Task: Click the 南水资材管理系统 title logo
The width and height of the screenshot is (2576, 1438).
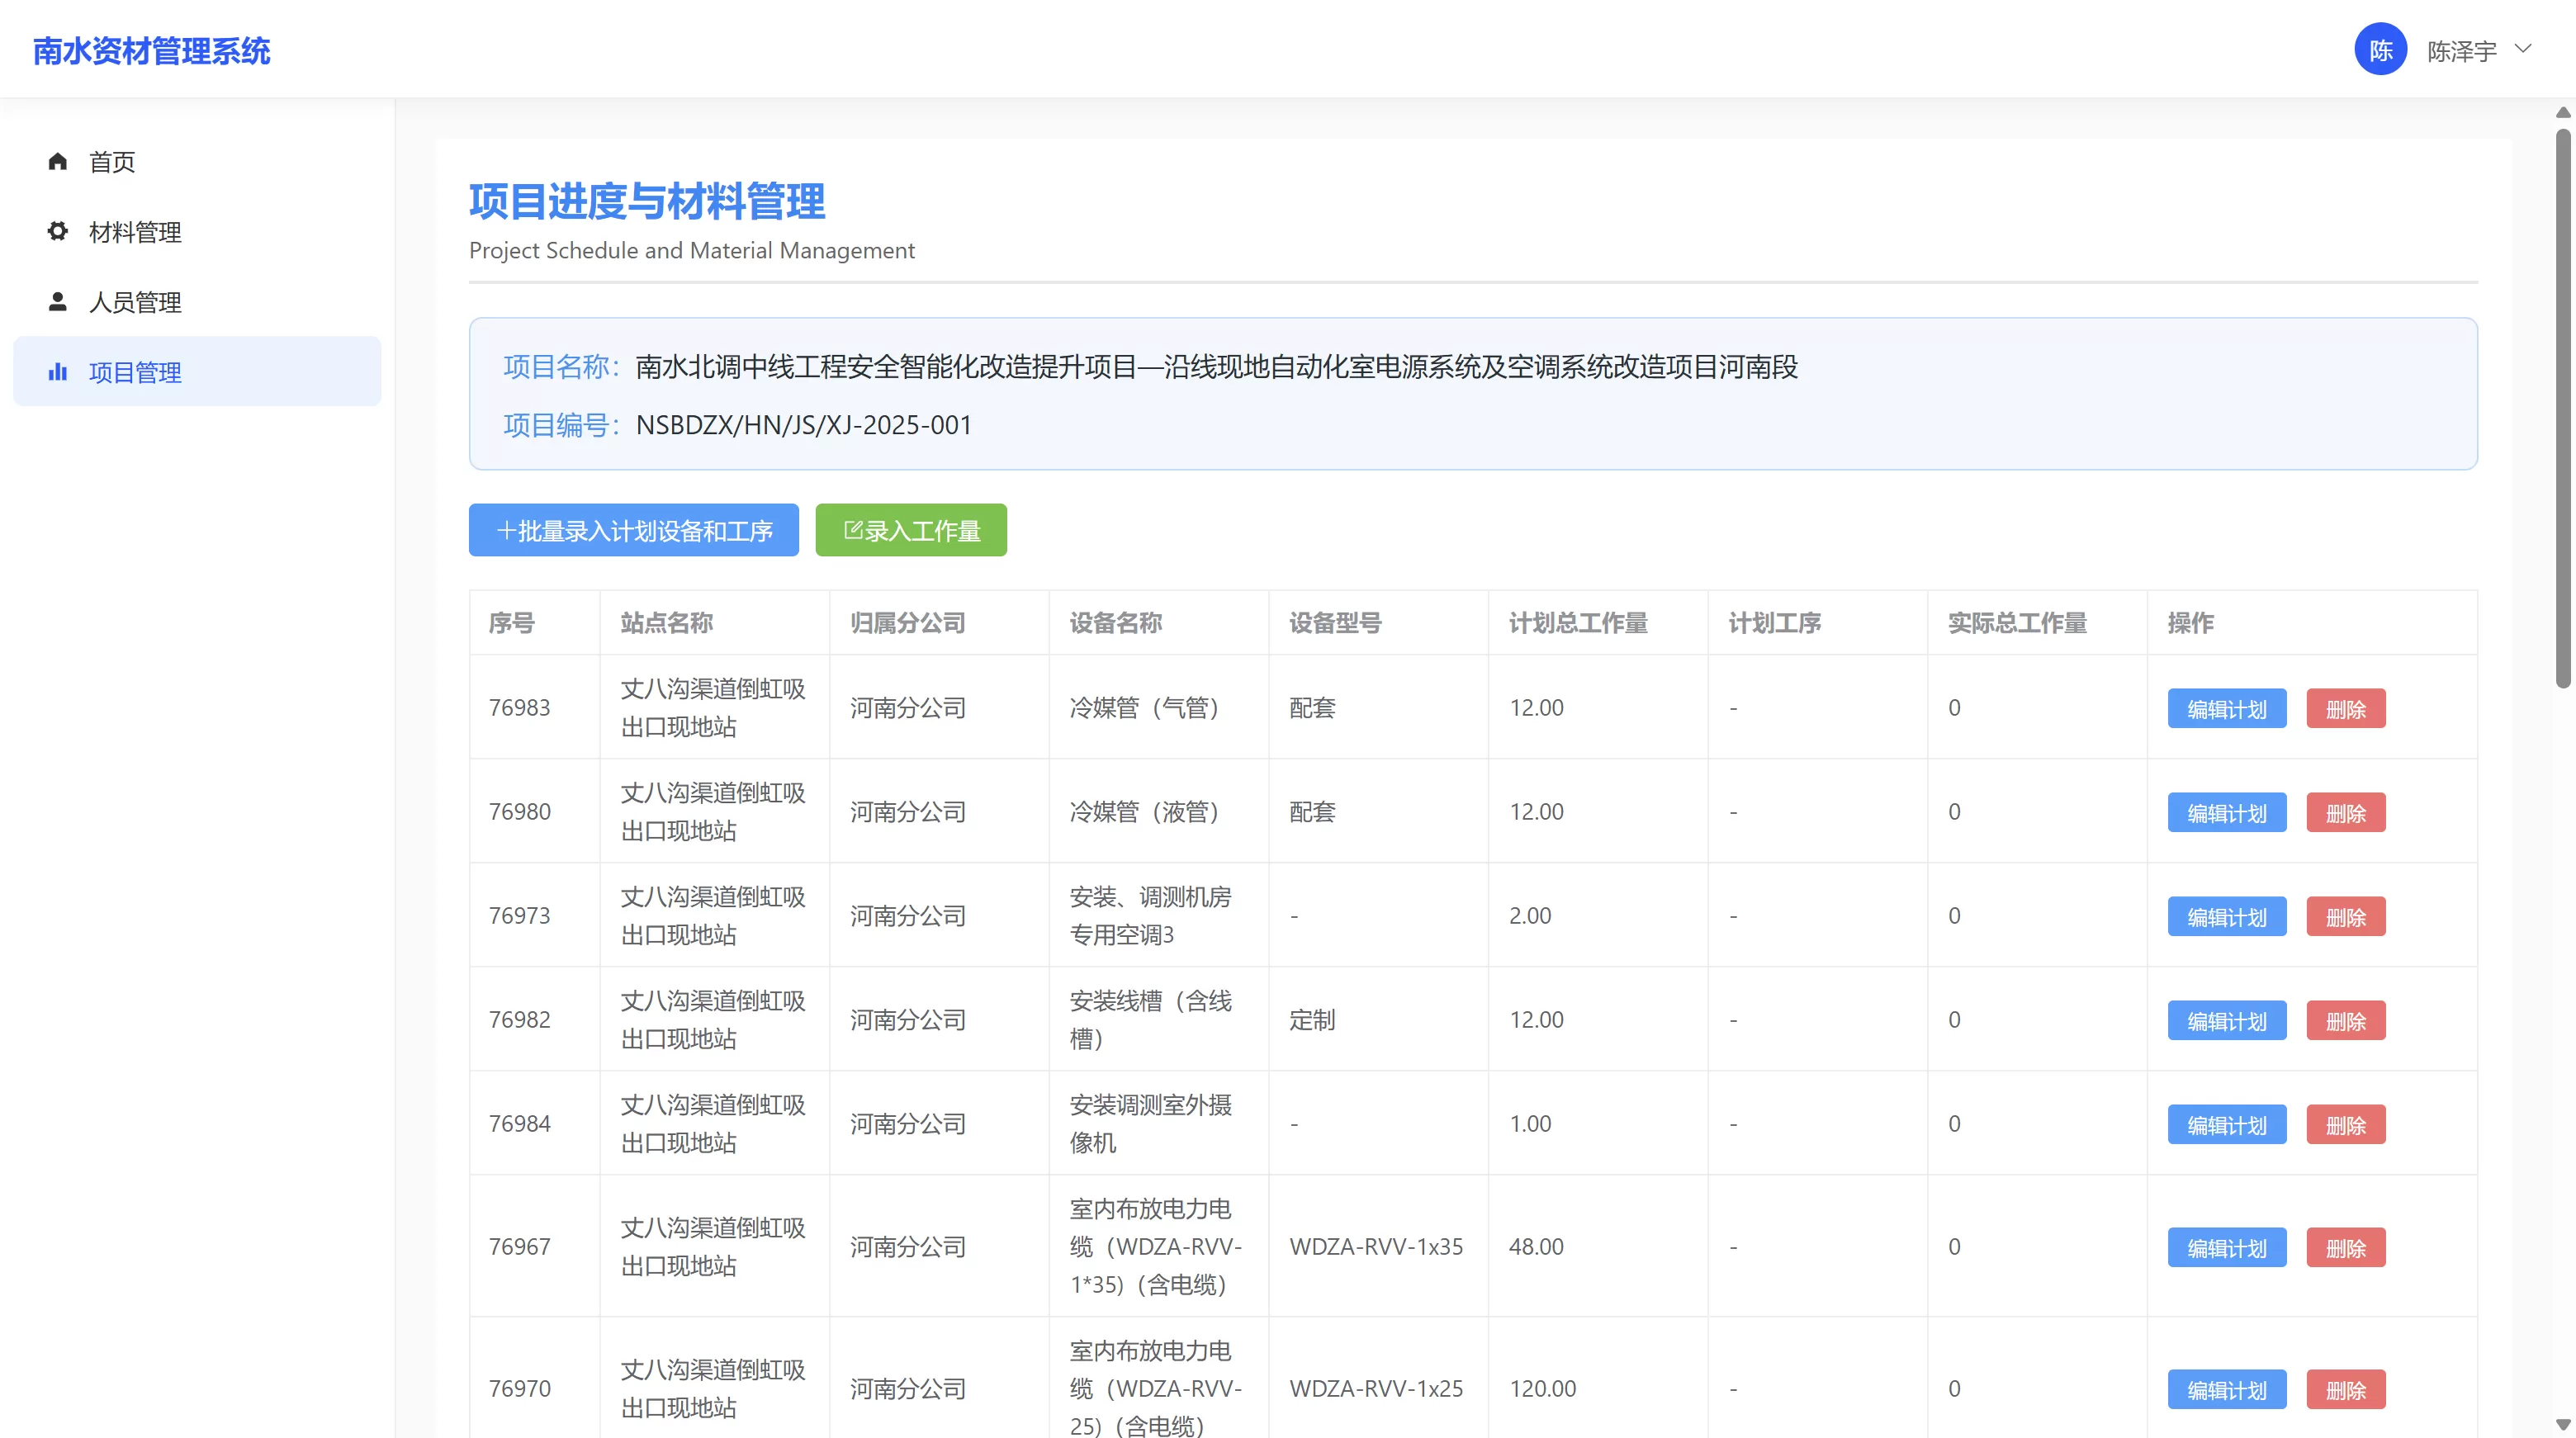Action: point(151,51)
